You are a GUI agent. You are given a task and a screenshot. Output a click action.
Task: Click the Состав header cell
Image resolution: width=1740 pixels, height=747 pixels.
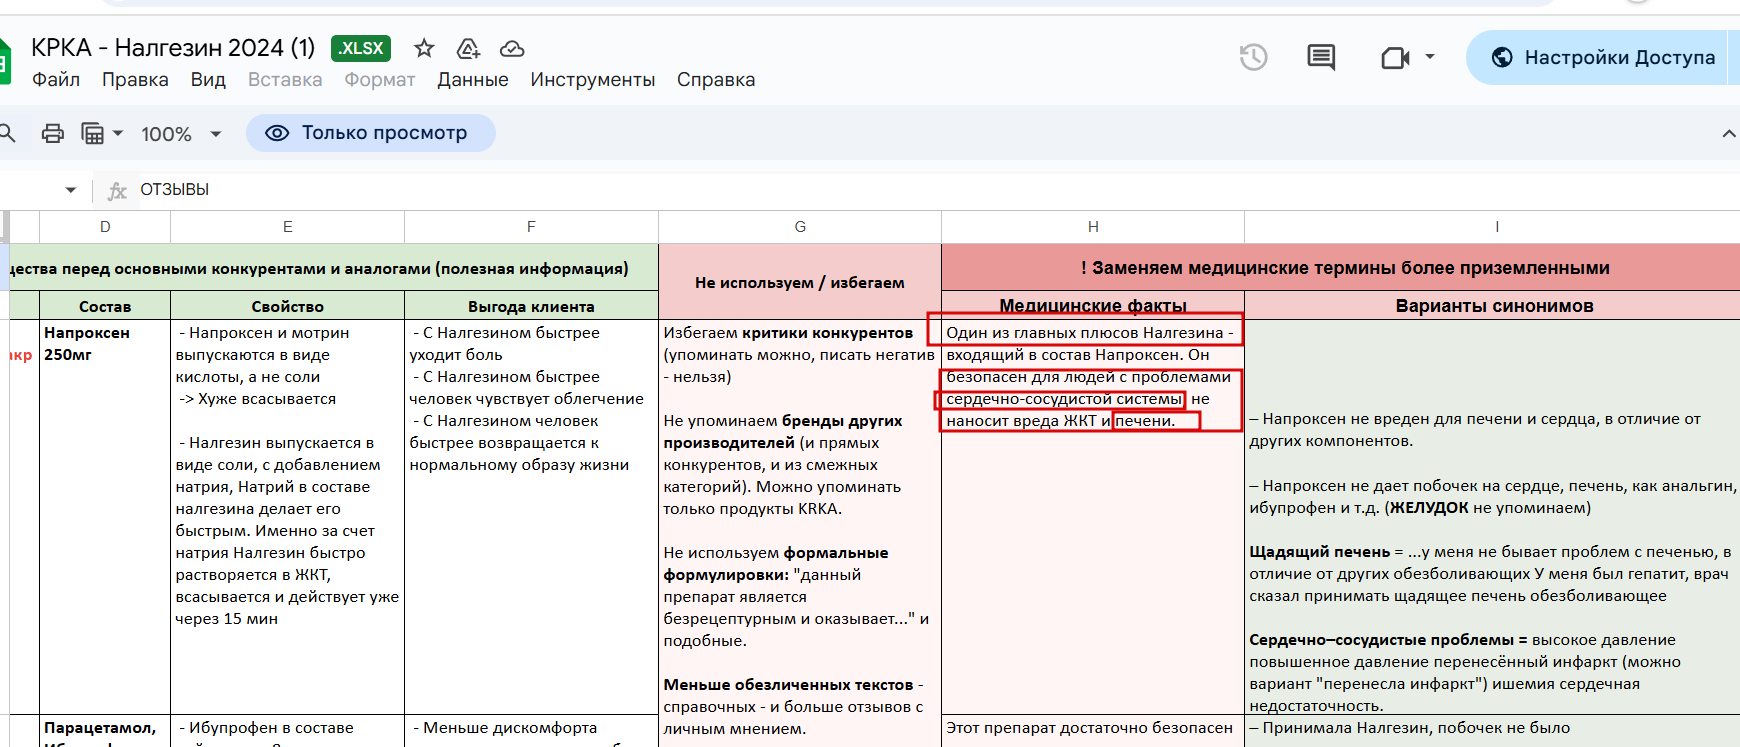105,306
